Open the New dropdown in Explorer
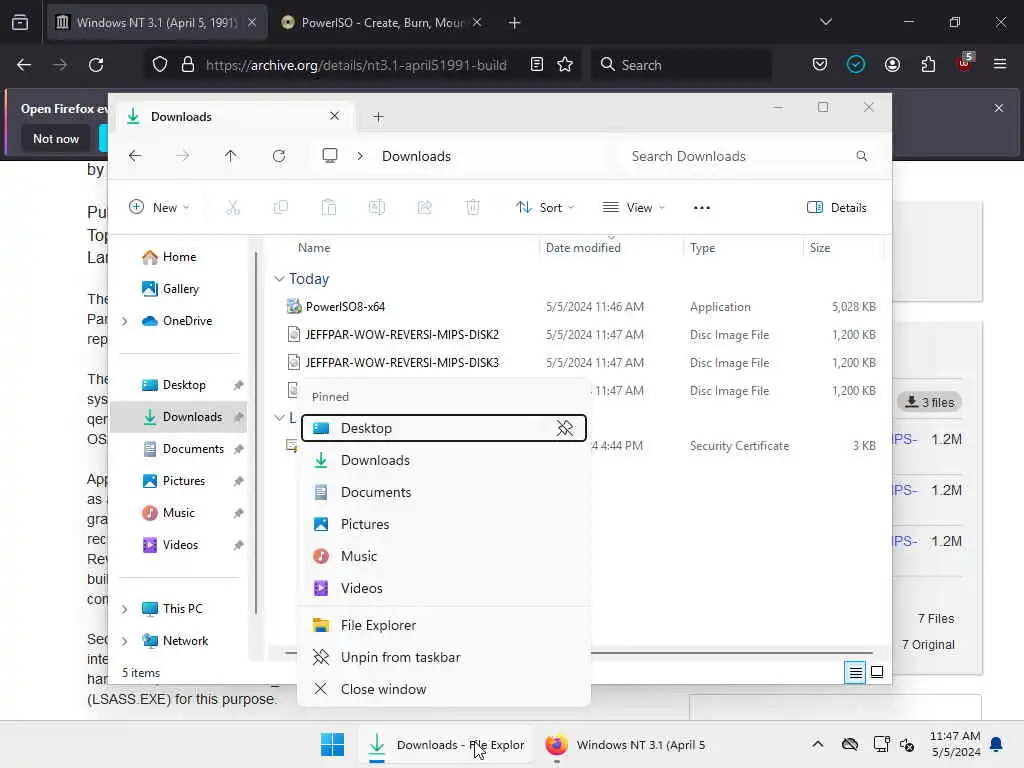 coord(159,208)
